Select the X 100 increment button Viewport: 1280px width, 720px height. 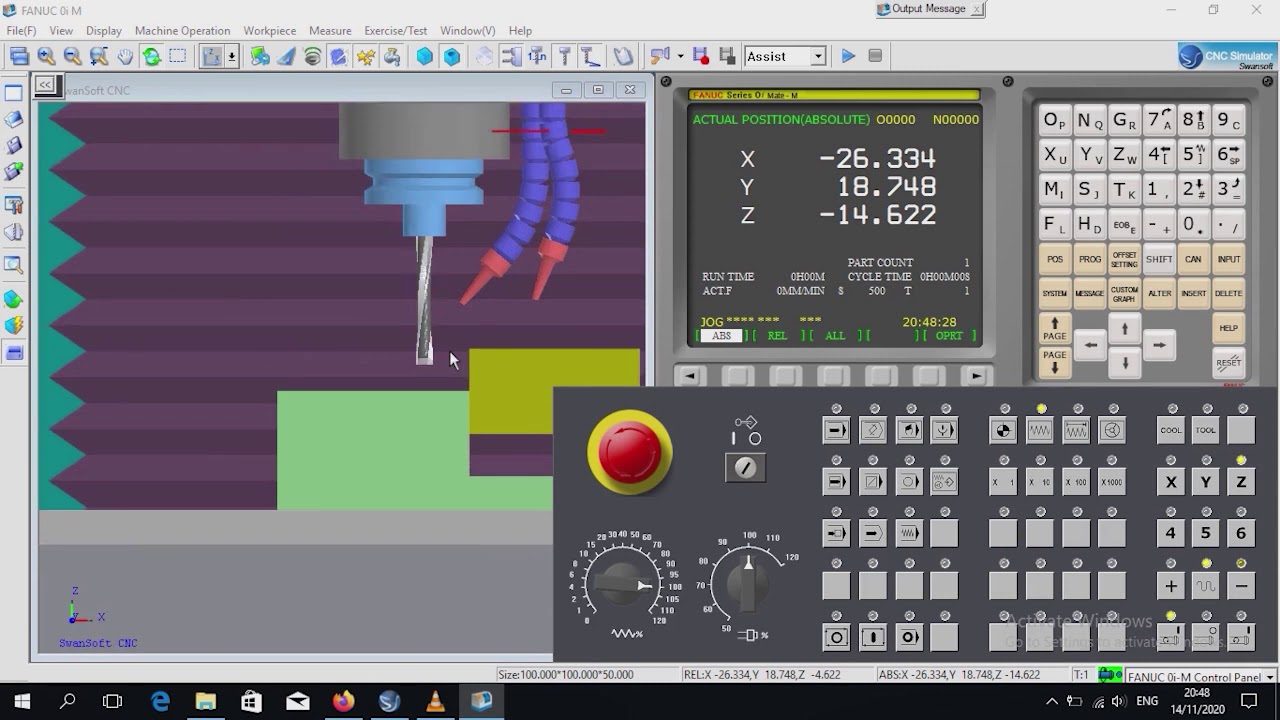(1076, 482)
